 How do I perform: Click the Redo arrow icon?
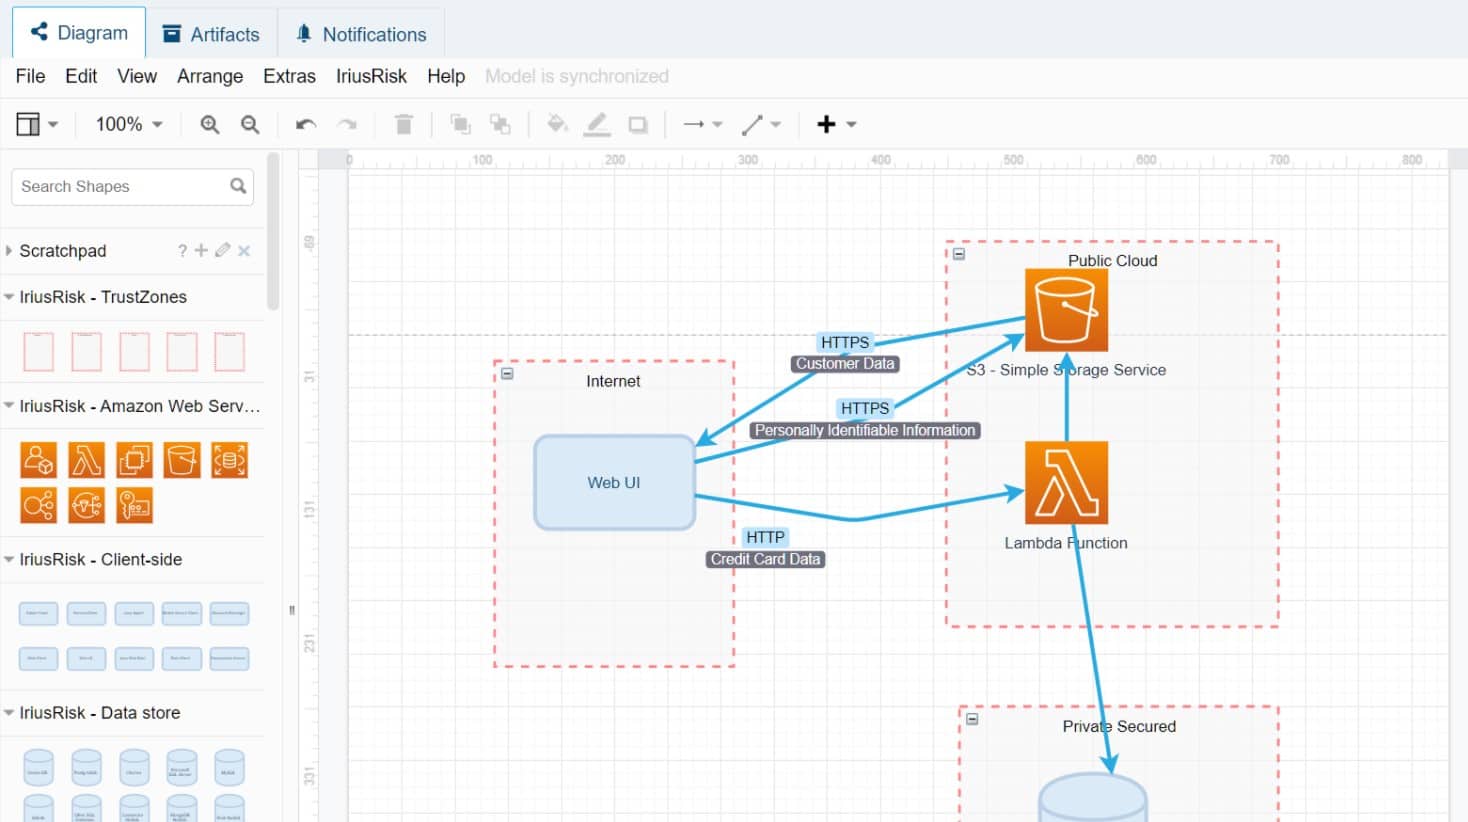pos(347,124)
